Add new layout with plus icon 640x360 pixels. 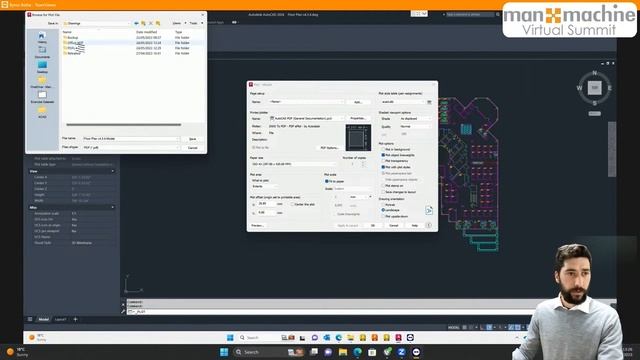[75, 319]
